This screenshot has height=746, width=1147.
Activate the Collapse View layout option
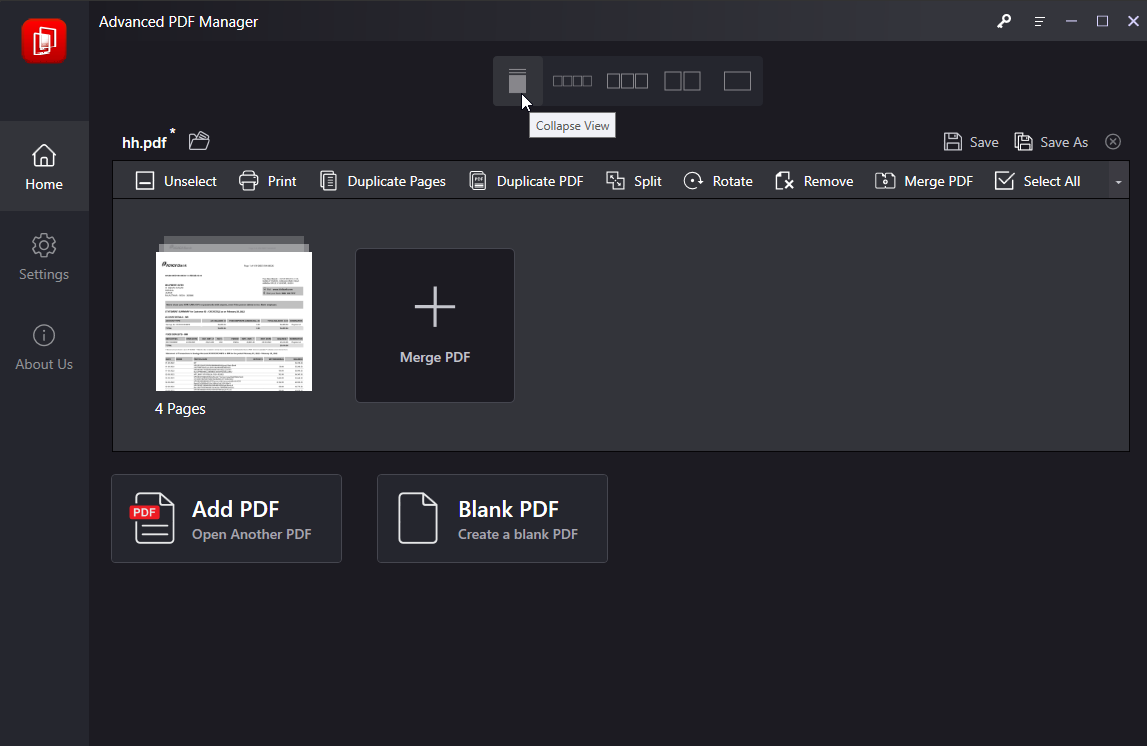point(517,80)
